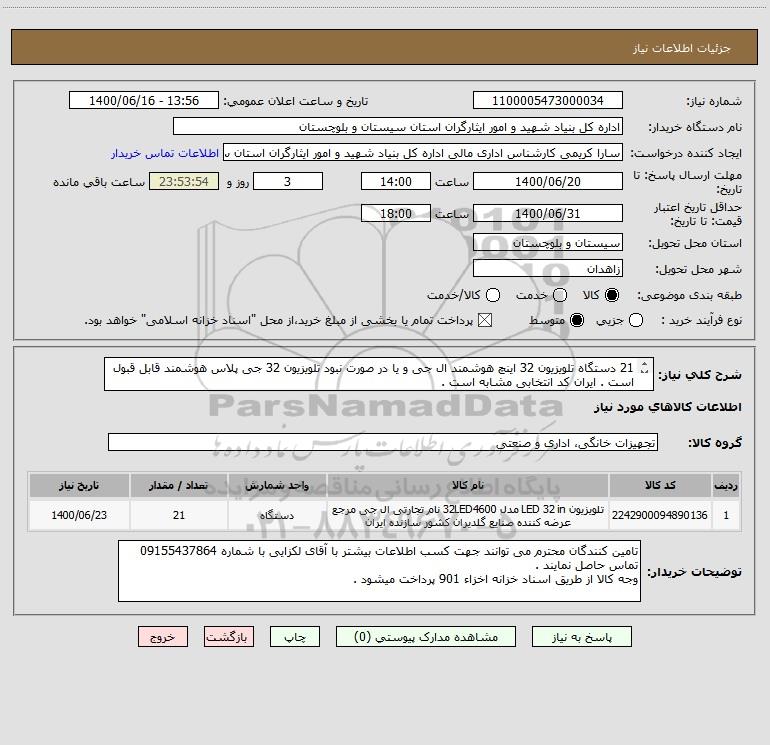Click the بازگشت back button
Viewport: 770px width, 745px height.
229,637
